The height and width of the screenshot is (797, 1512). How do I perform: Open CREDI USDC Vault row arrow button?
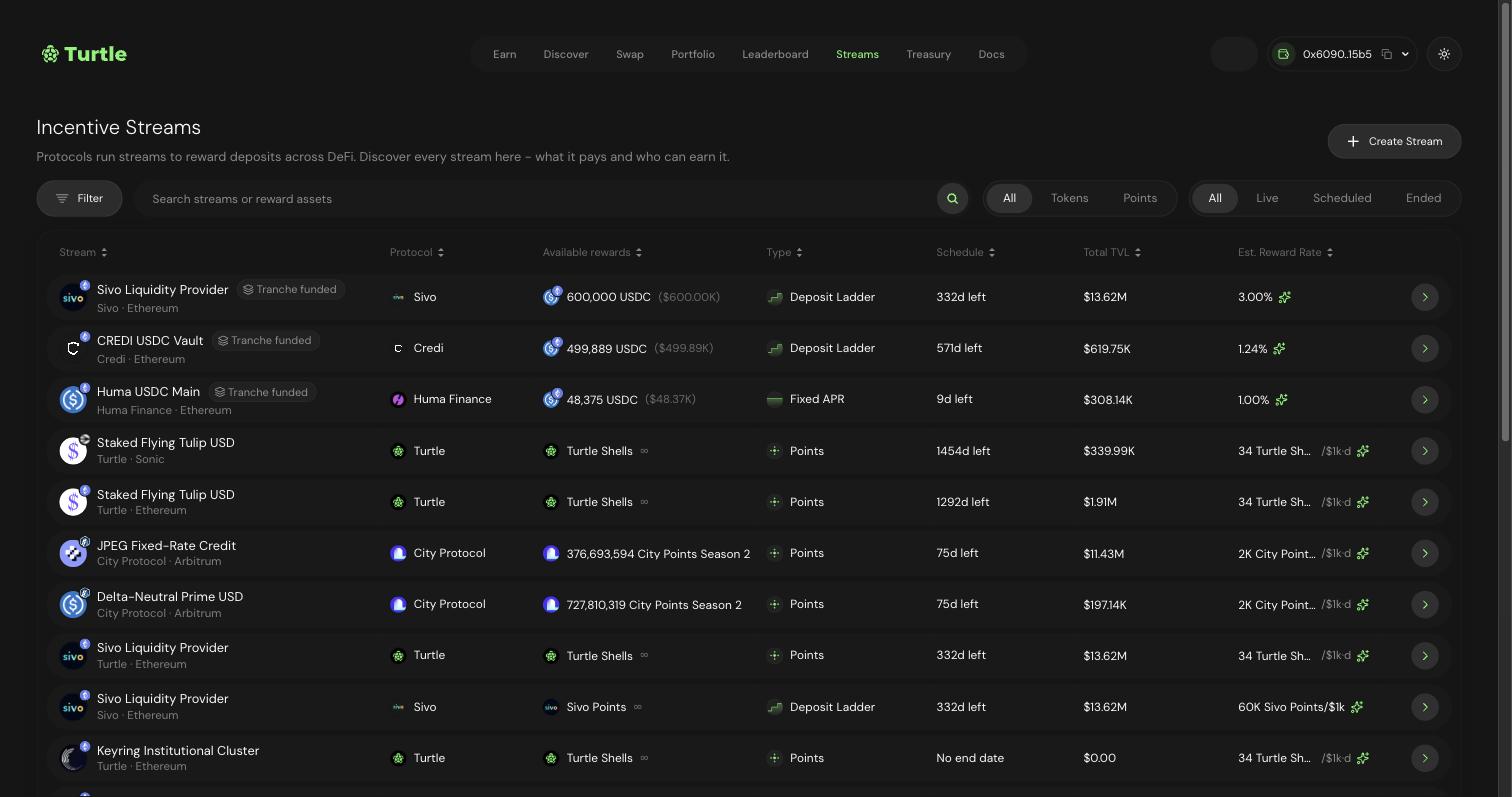1424,348
